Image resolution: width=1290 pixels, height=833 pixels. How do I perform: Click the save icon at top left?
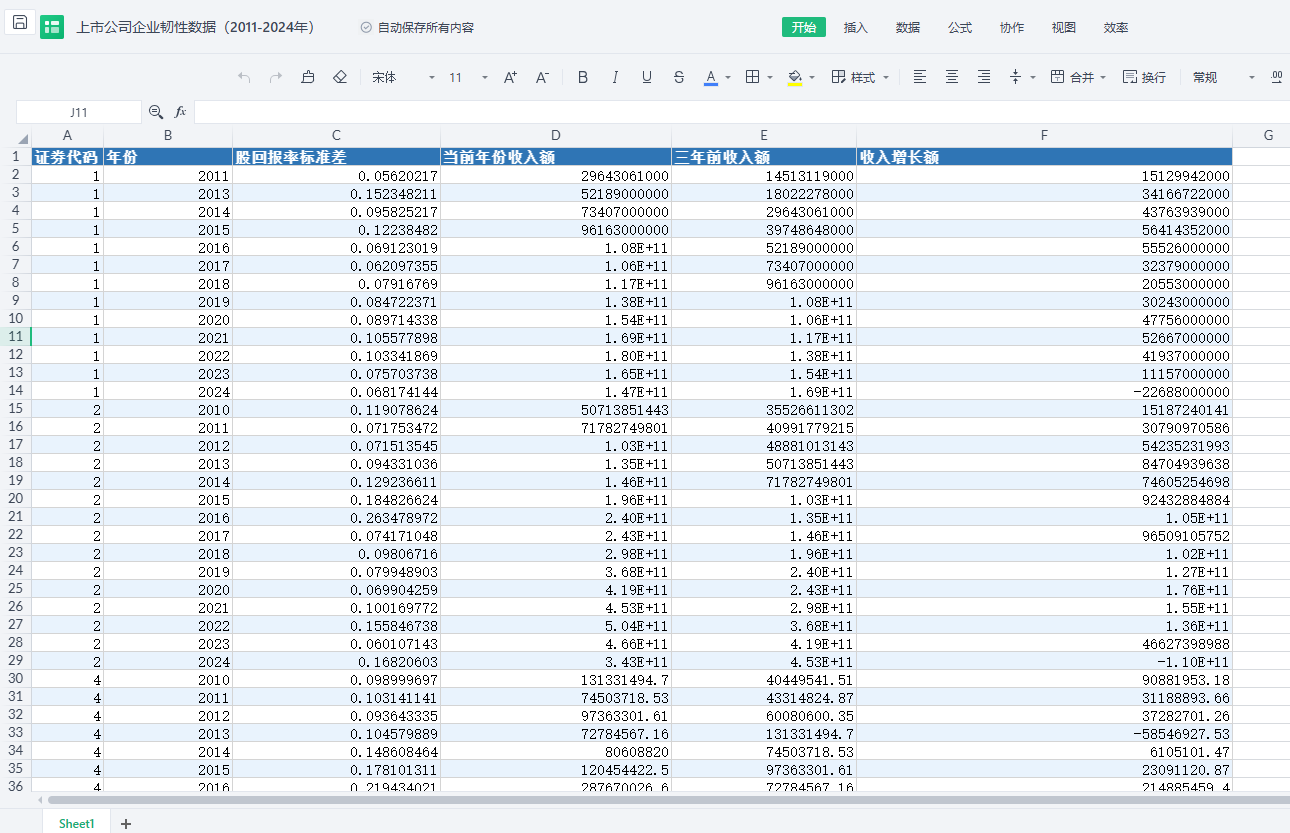20,24
